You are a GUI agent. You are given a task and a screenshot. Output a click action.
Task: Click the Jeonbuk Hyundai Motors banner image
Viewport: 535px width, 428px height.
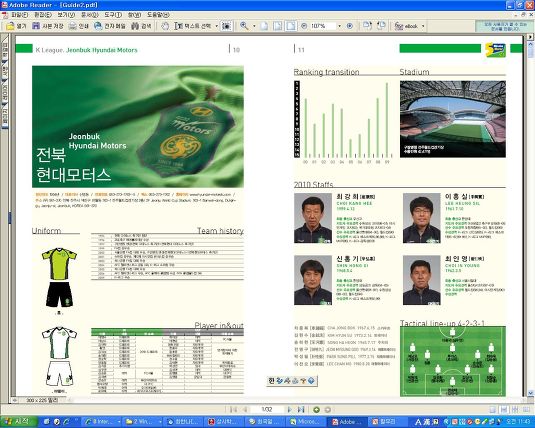point(138,127)
